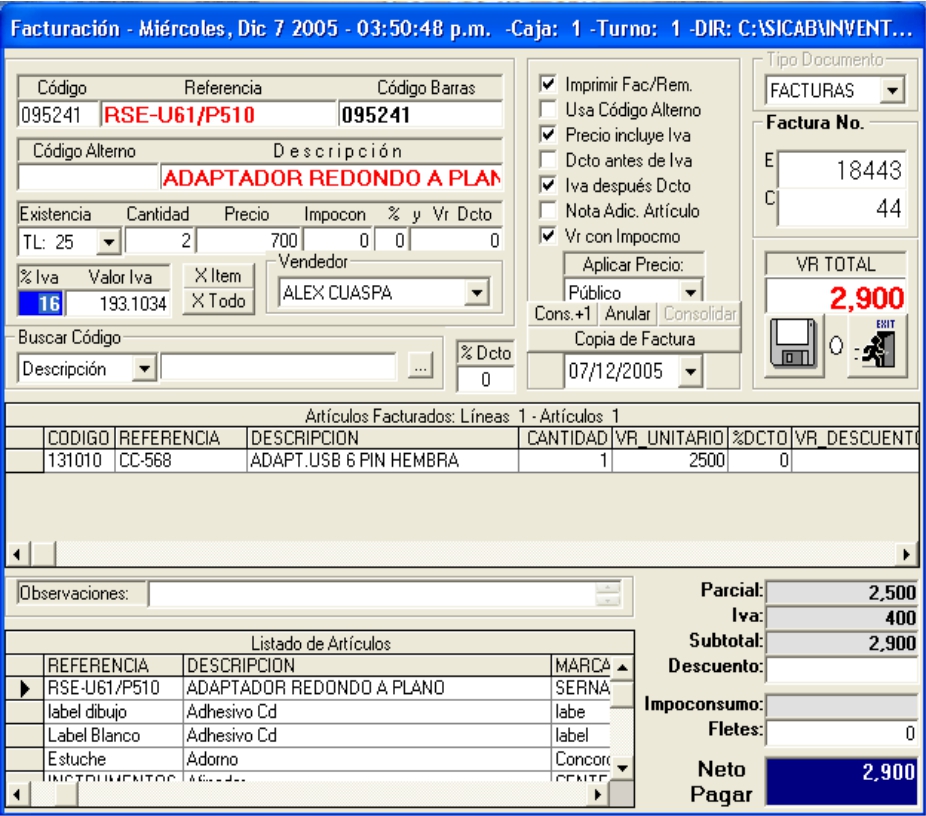
Task: Check the Dcto antes de Iva box
Action: (x=547, y=159)
